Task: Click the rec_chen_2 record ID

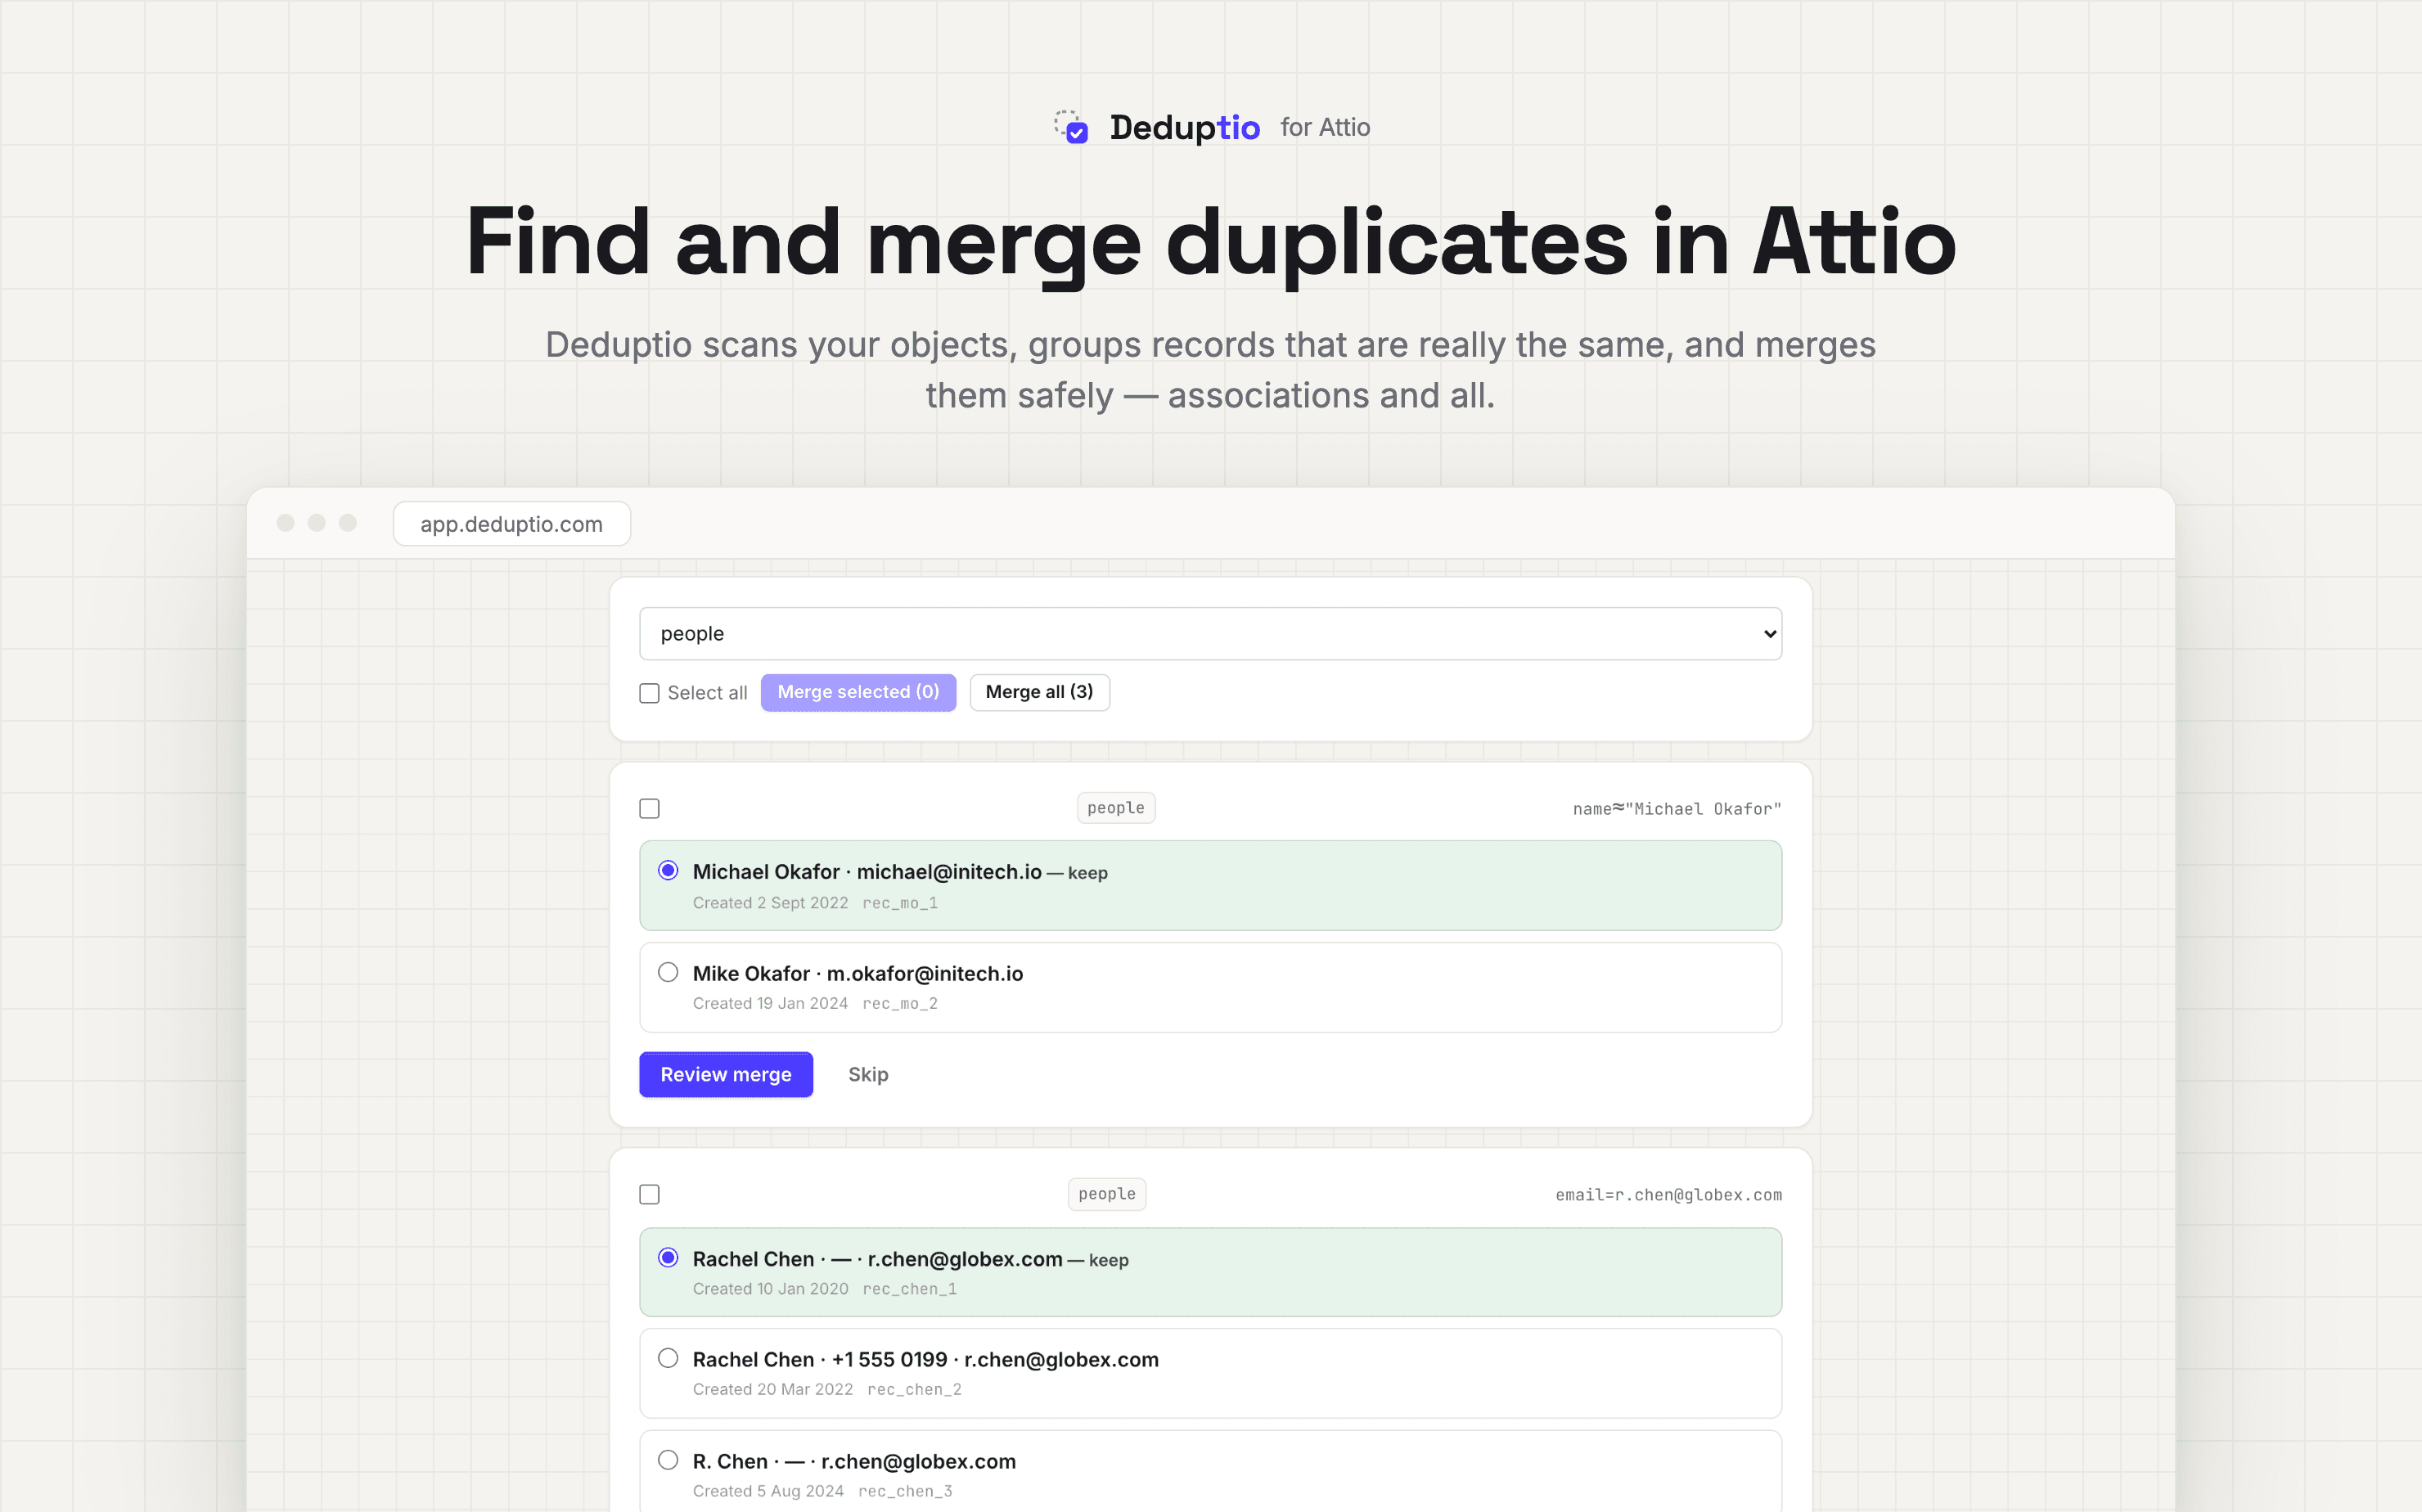Action: pos(915,1390)
